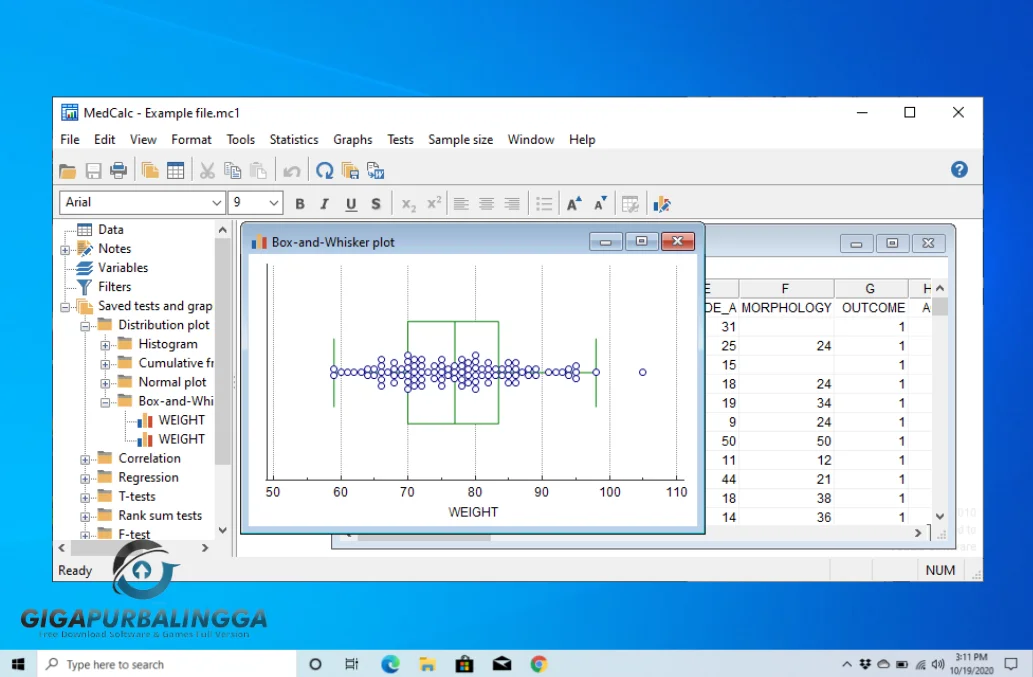Image resolution: width=1033 pixels, height=677 pixels.
Task: Select Variables in the contents tree
Action: coord(123,267)
